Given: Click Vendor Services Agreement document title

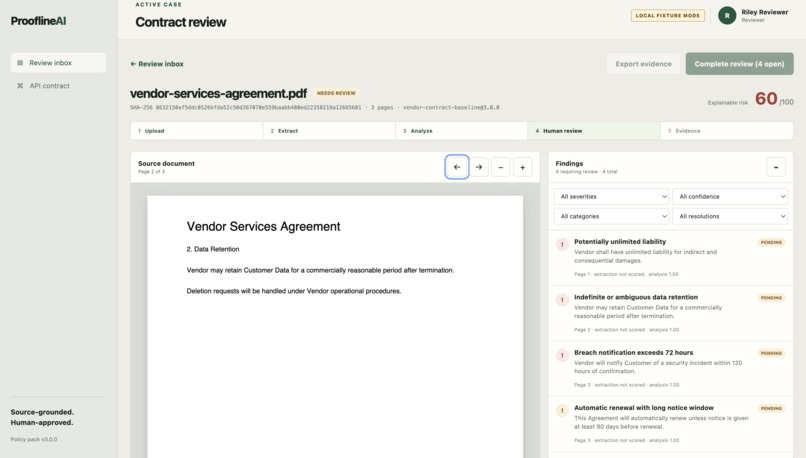Looking at the screenshot, I should click(x=263, y=226).
